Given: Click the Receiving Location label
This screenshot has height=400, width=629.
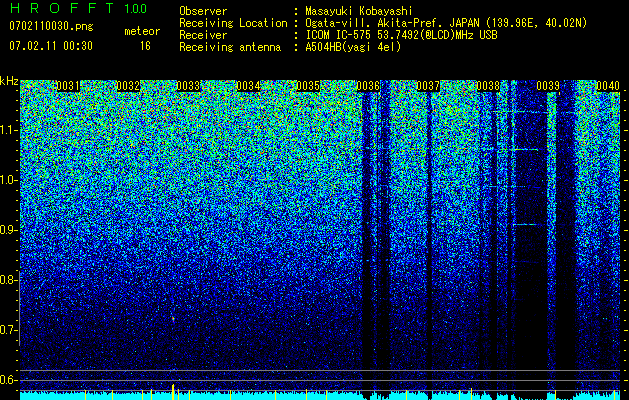Looking at the screenshot, I should coord(233,23).
